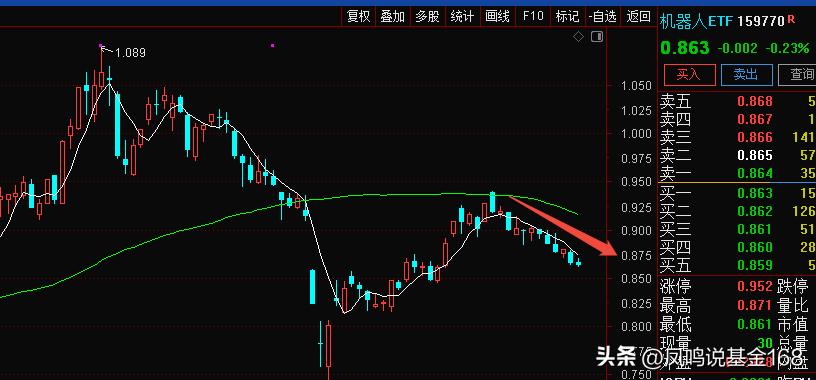816x380 pixels.
Task: Click the red R marker beside 159770
Action: [791, 19]
